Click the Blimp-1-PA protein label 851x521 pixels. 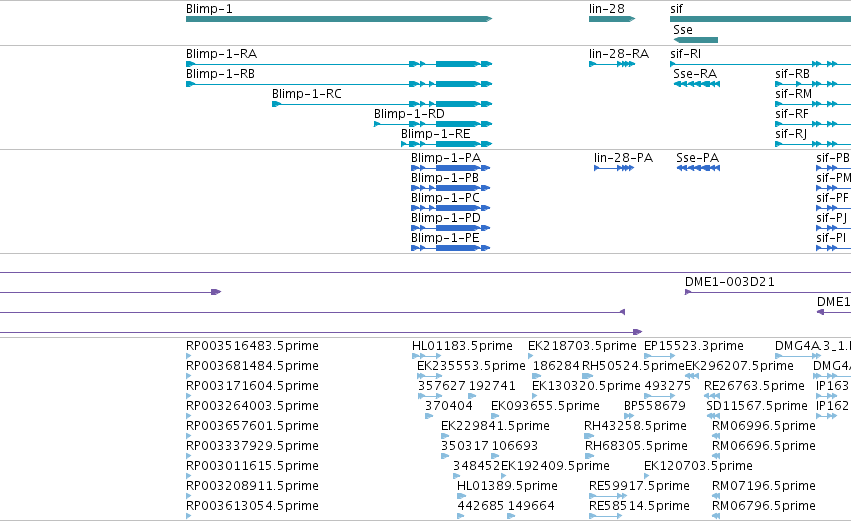[x=446, y=158]
